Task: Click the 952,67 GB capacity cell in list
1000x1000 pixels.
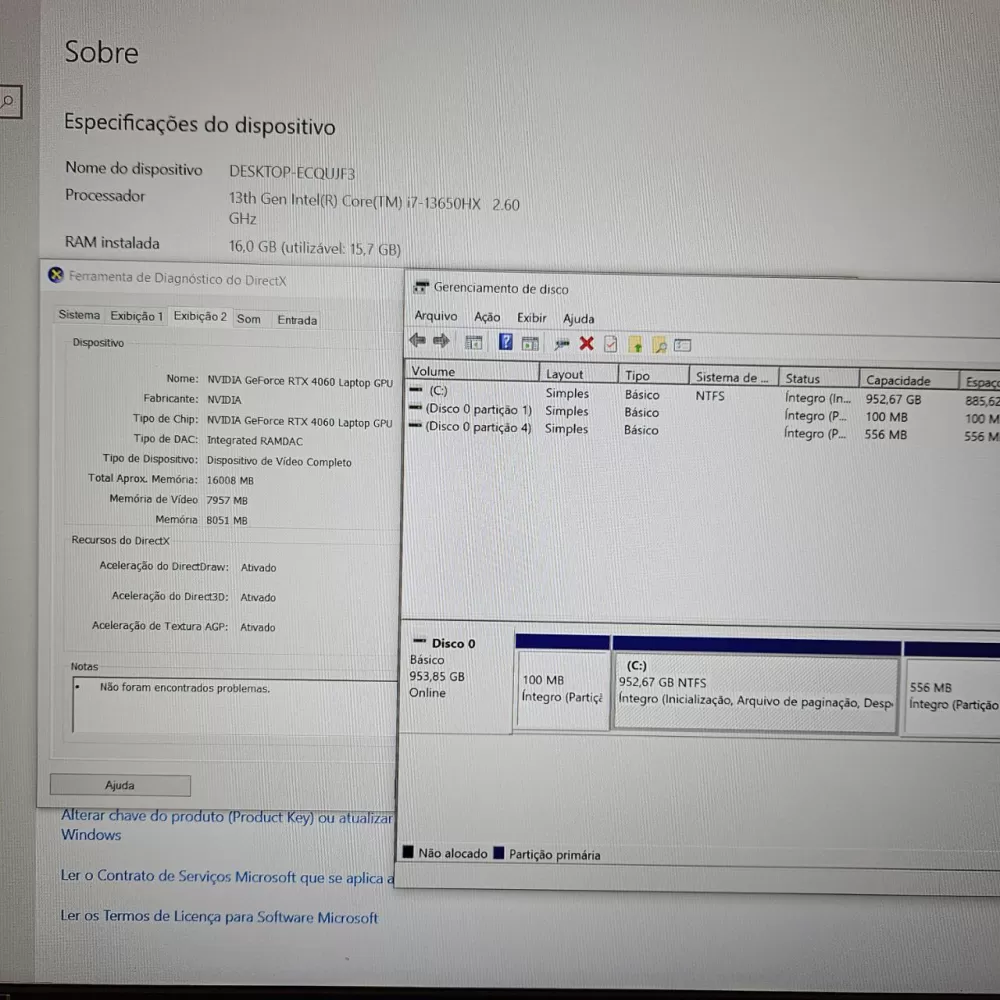Action: (893, 399)
